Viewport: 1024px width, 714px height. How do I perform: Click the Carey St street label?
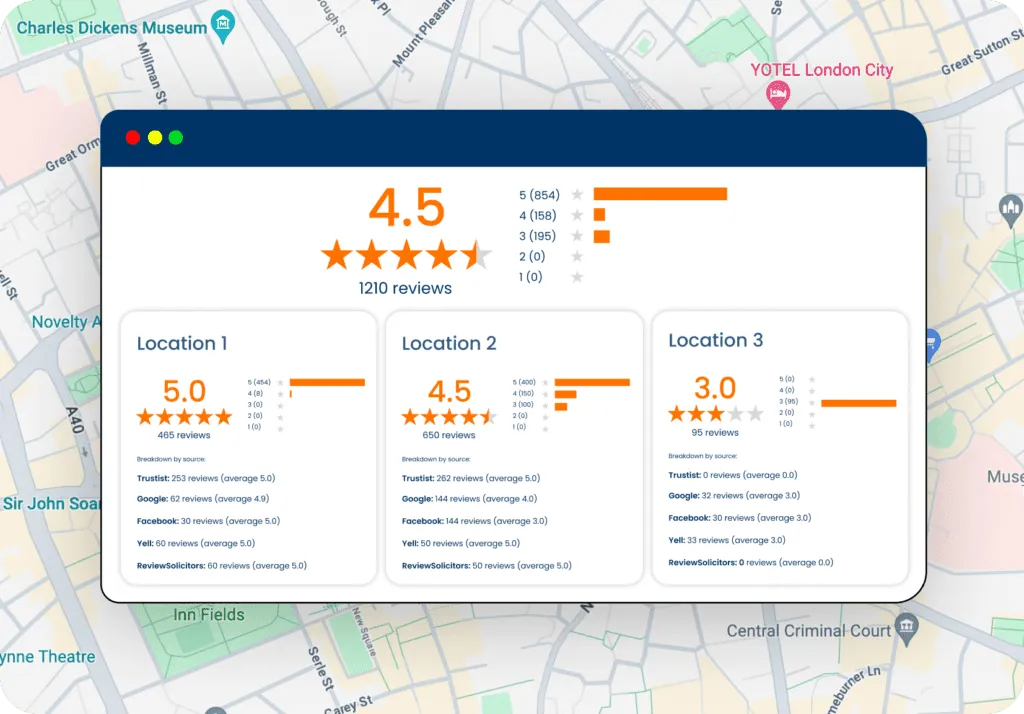pyautogui.click(x=348, y=705)
